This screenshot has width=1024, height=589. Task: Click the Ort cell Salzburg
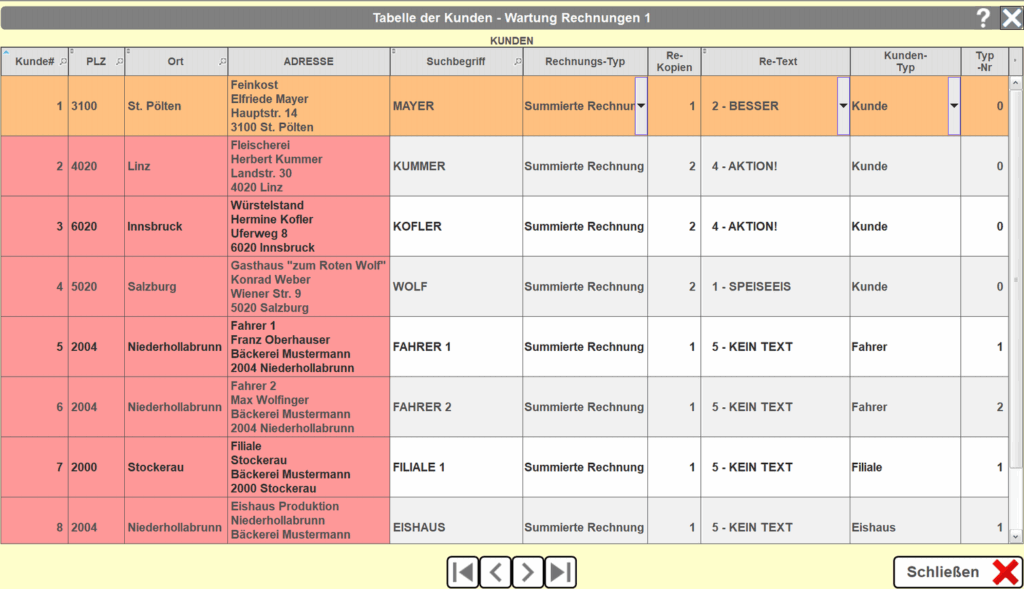[x=176, y=286]
